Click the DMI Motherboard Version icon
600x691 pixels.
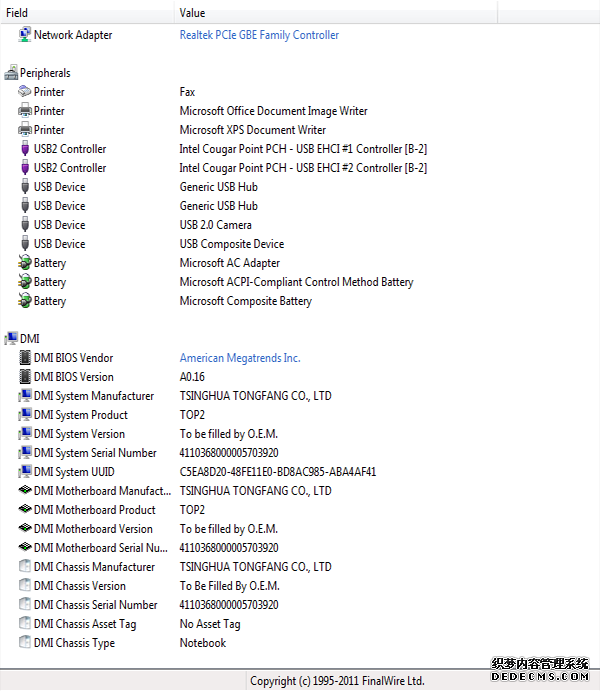coord(25,528)
